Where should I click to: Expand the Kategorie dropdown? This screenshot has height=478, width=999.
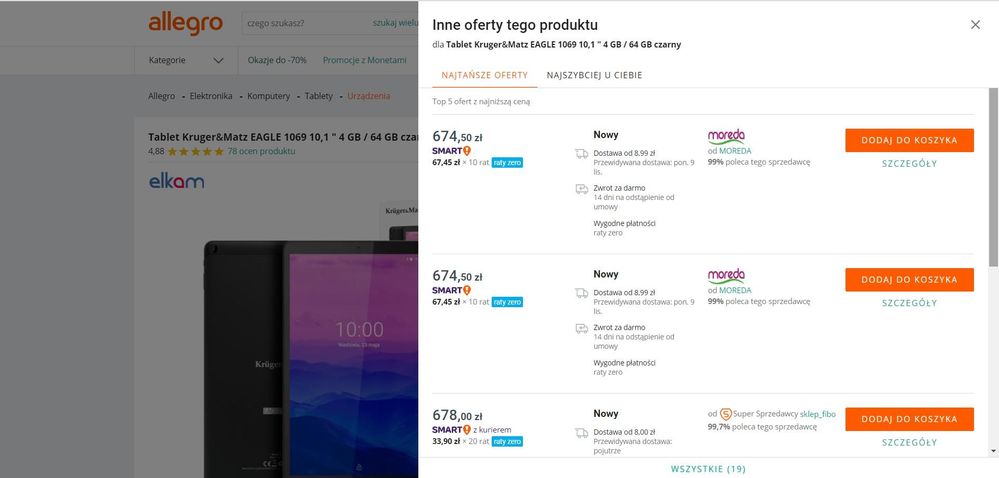[186, 61]
